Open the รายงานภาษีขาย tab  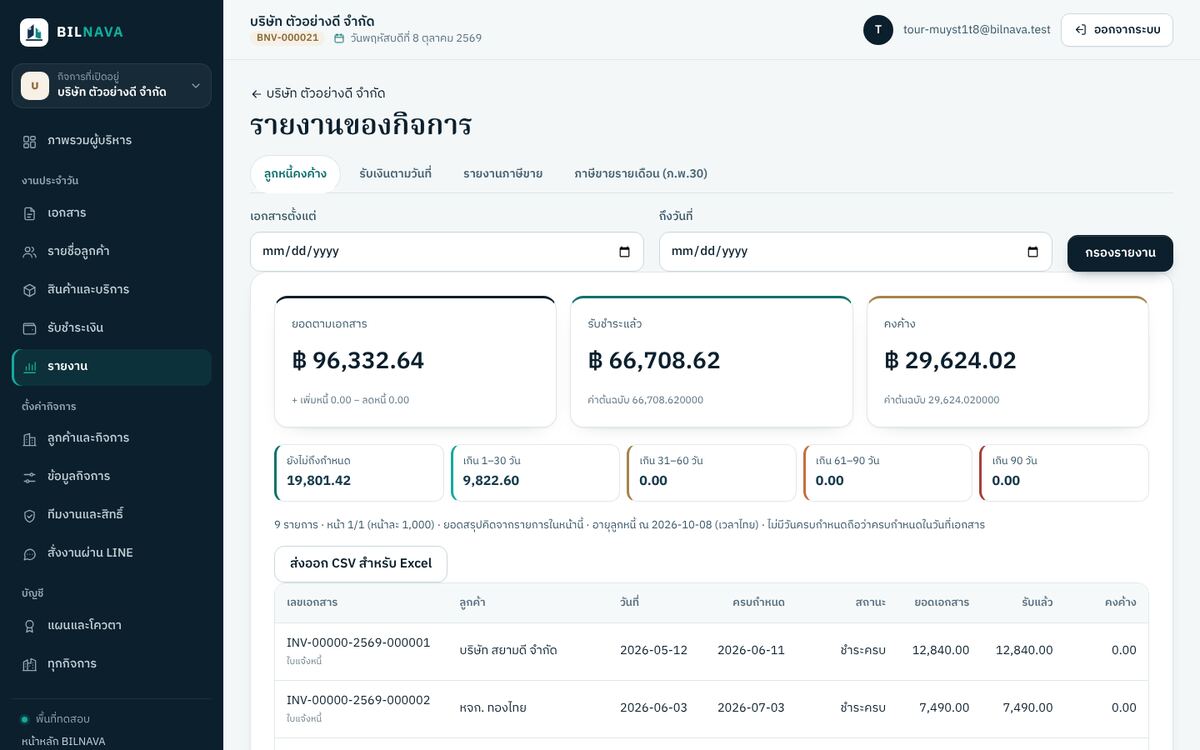point(503,174)
